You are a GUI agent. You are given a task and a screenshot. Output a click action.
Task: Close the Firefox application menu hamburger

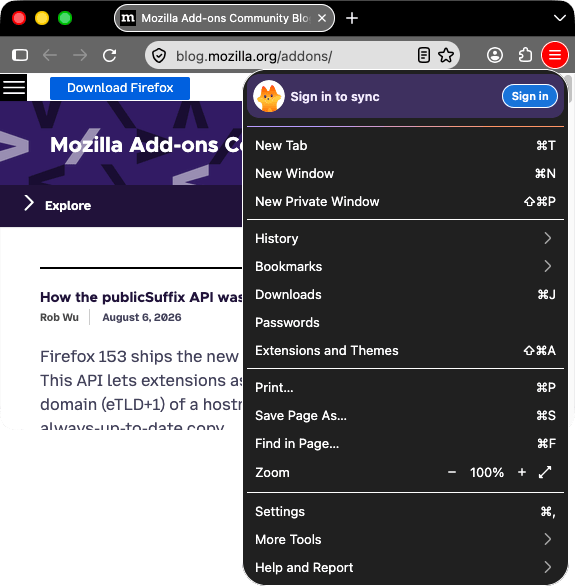coord(555,55)
